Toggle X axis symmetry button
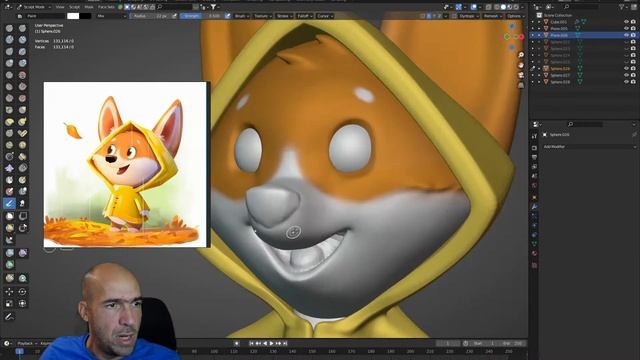Image resolution: width=640 pixels, height=360 pixels. click(429, 16)
